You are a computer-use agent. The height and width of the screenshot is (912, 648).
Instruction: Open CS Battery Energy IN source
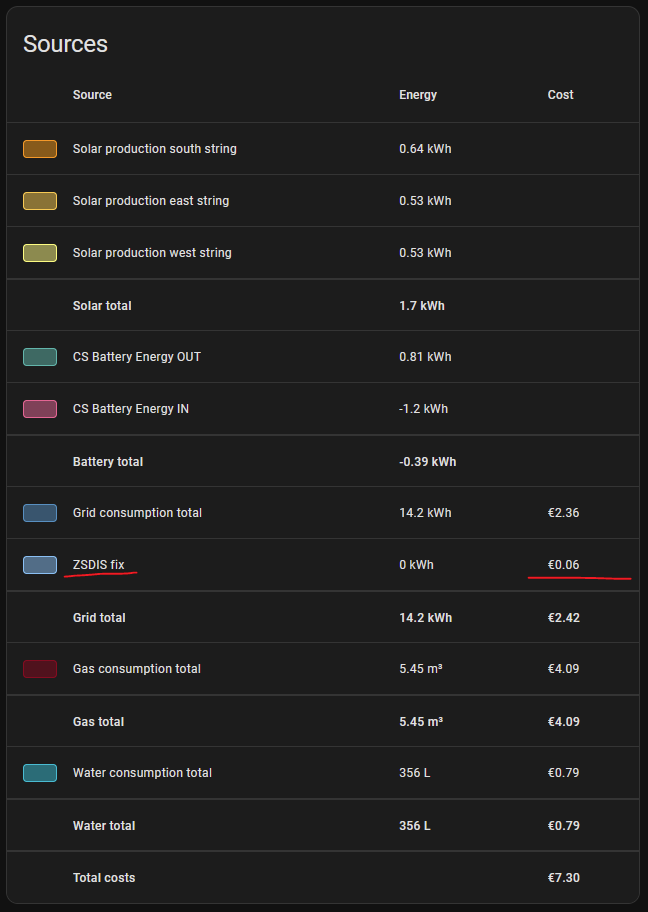tap(131, 409)
